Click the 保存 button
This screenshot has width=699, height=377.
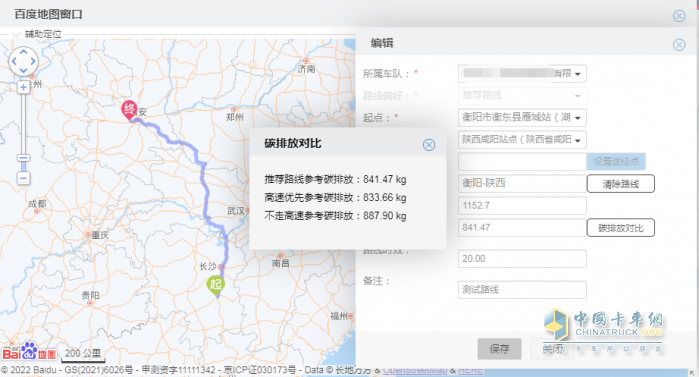tap(499, 349)
